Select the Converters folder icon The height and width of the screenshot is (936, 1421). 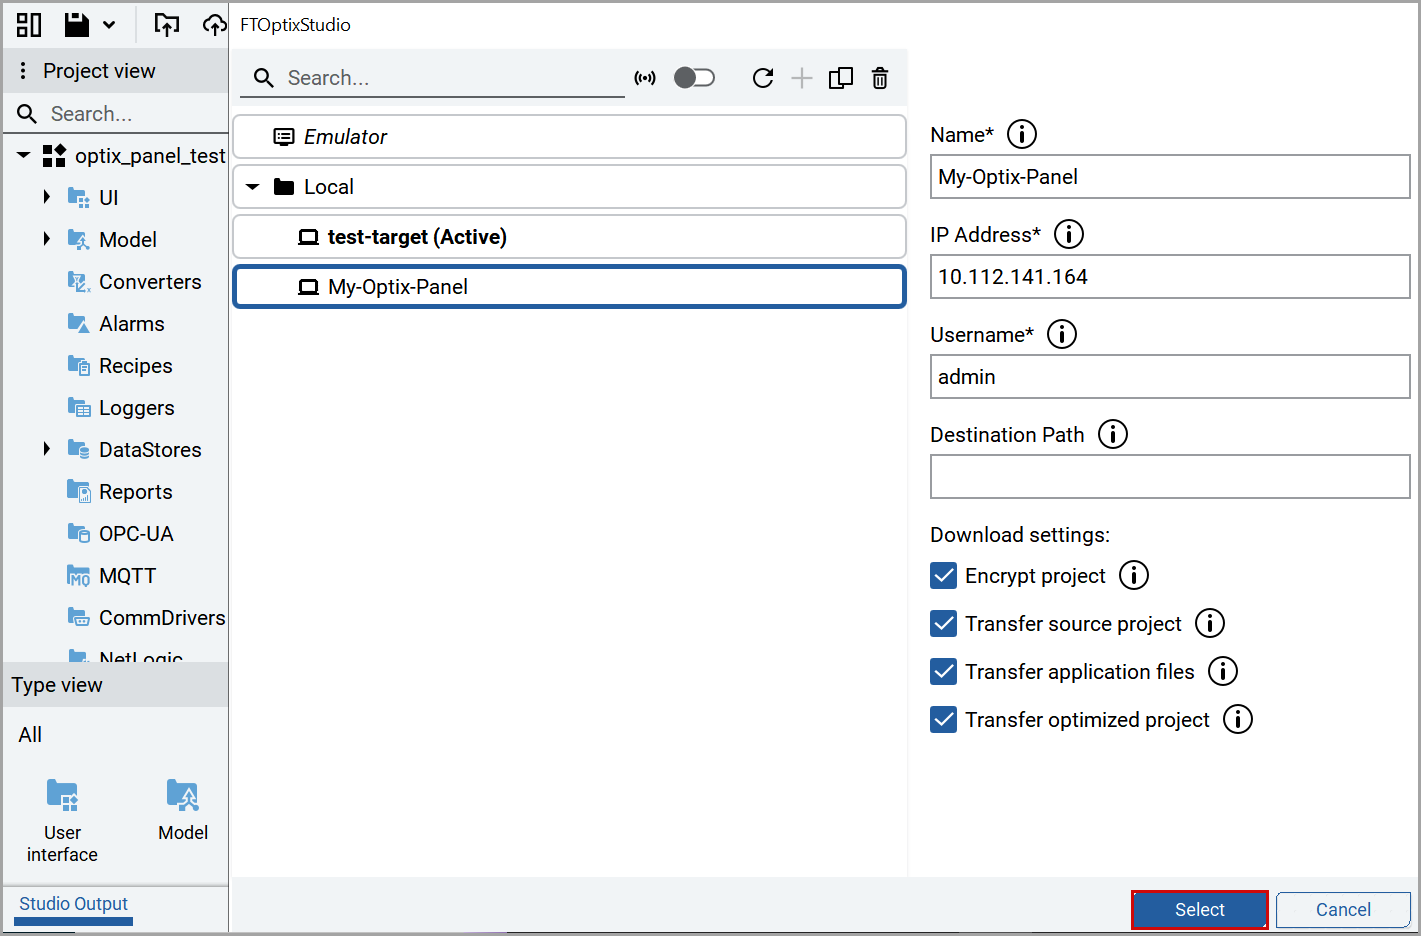(78, 281)
